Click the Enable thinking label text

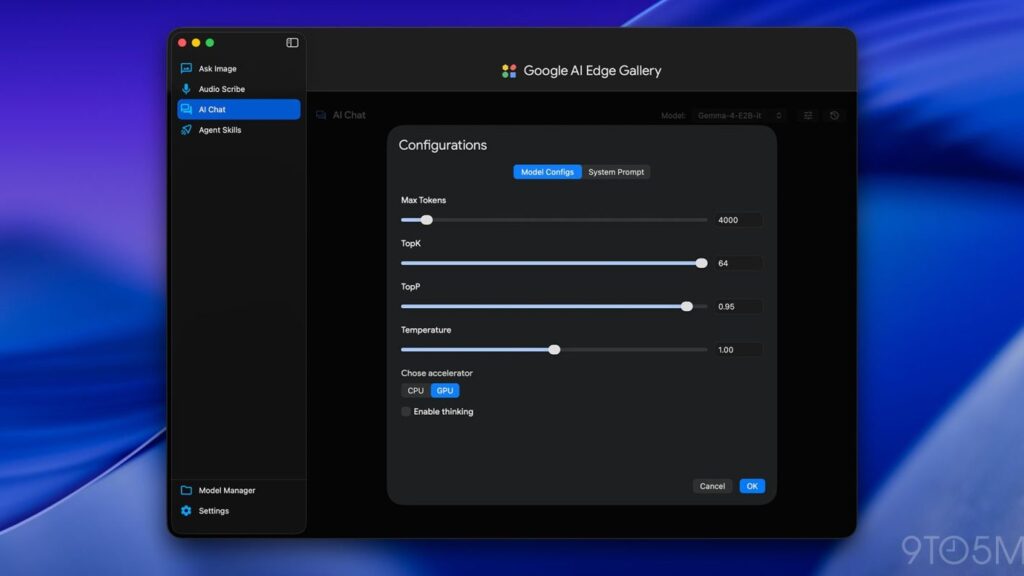(443, 411)
